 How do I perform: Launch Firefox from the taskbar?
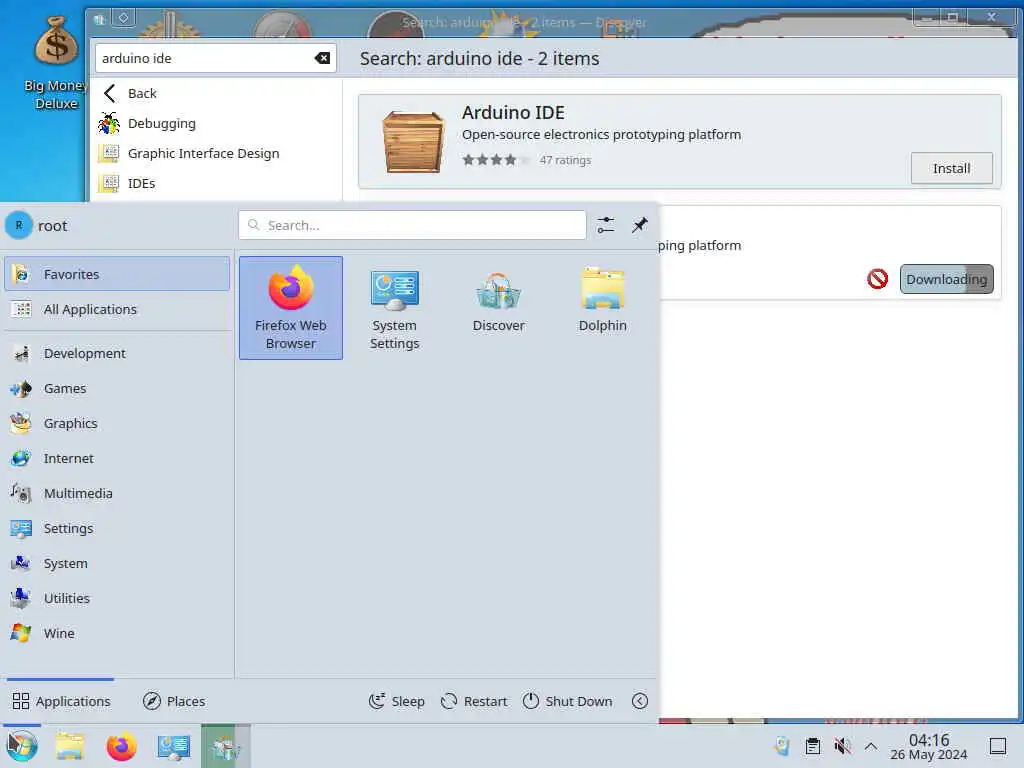[121, 746]
